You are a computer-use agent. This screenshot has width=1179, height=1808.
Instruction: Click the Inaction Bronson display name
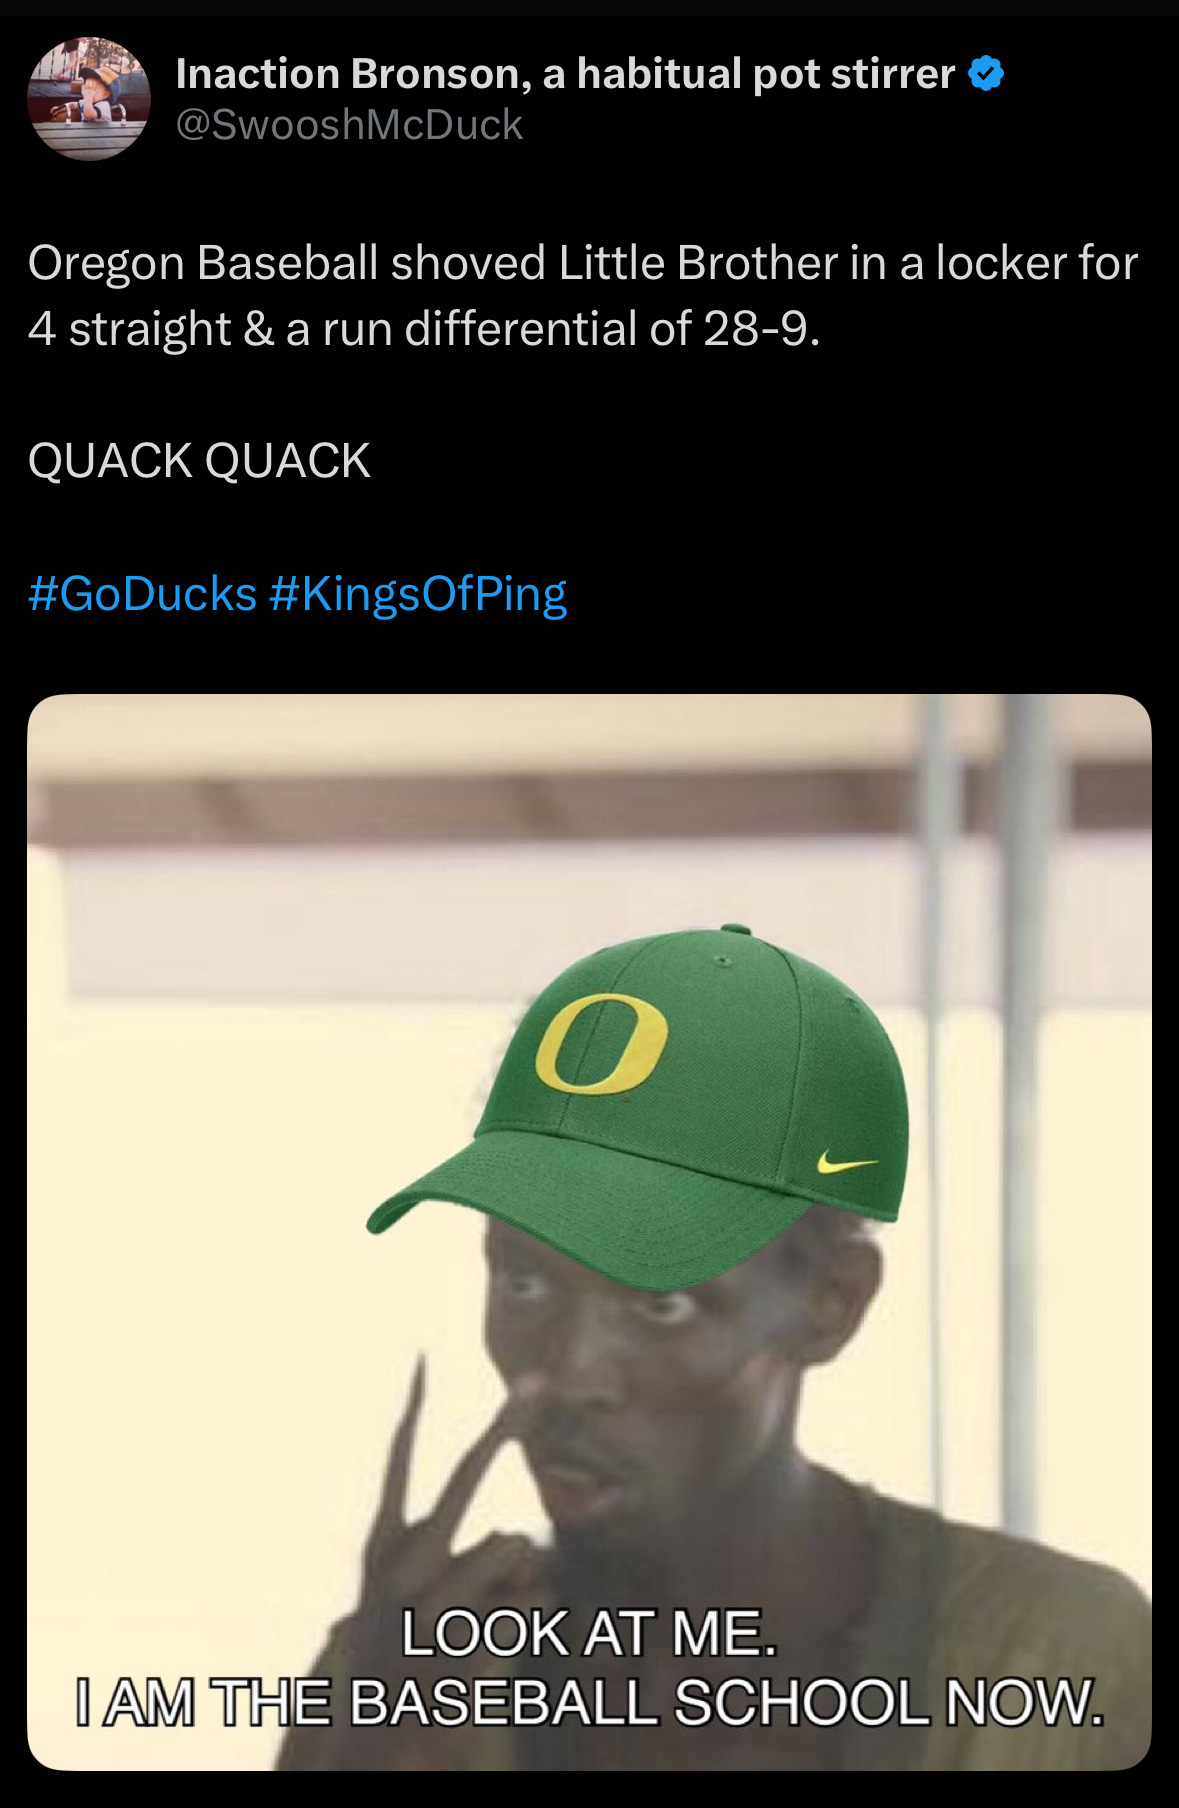click(565, 74)
